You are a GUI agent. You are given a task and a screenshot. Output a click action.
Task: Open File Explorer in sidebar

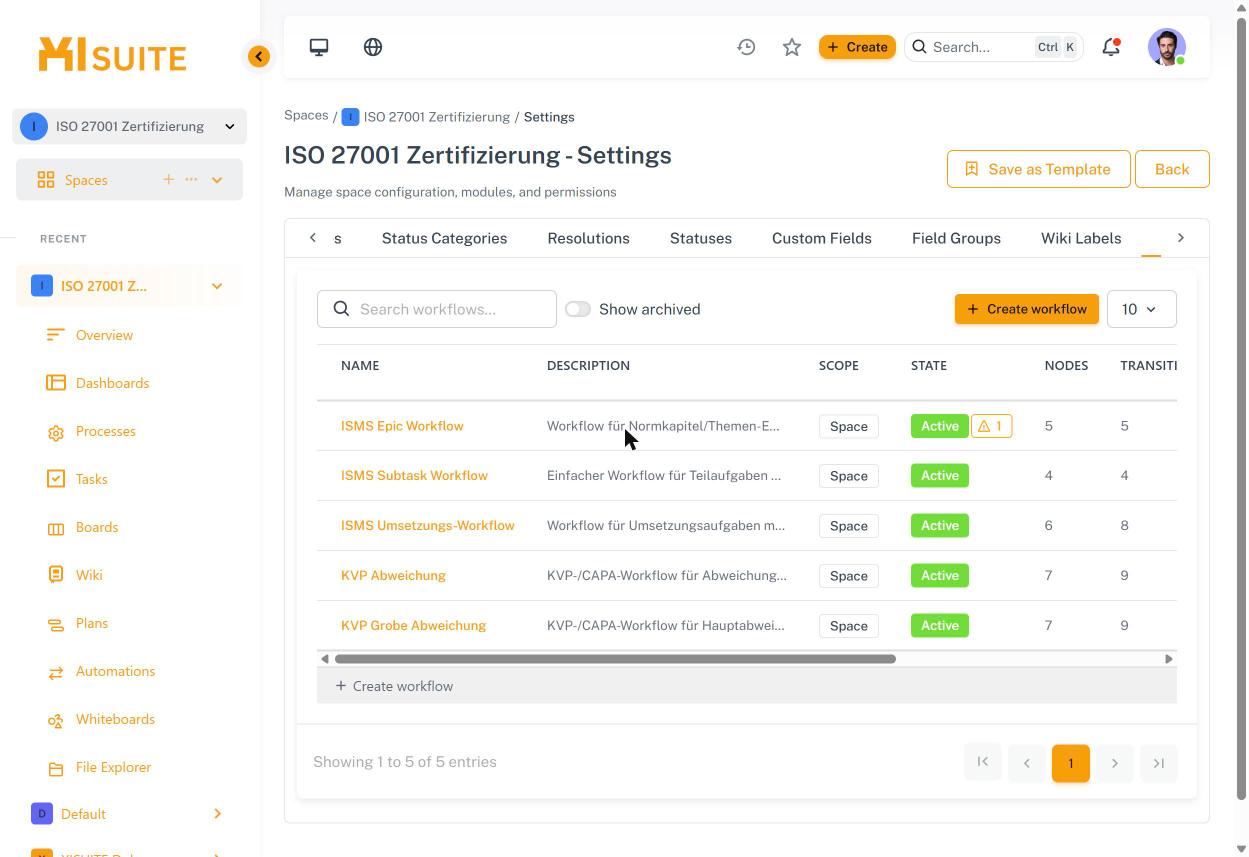[x=113, y=767]
